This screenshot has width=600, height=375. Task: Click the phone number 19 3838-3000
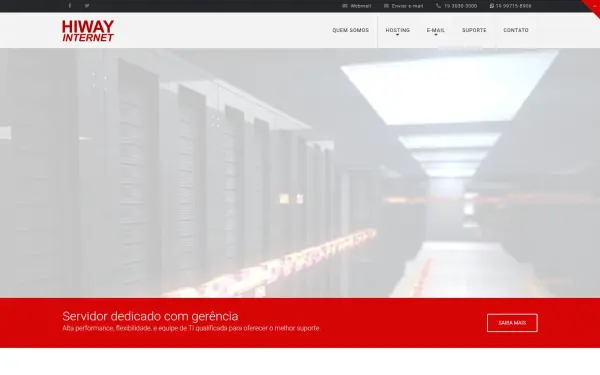click(457, 6)
